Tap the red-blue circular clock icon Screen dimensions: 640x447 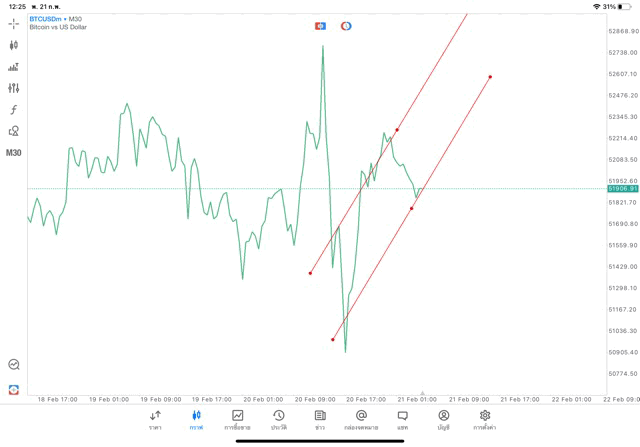pyautogui.click(x=346, y=25)
